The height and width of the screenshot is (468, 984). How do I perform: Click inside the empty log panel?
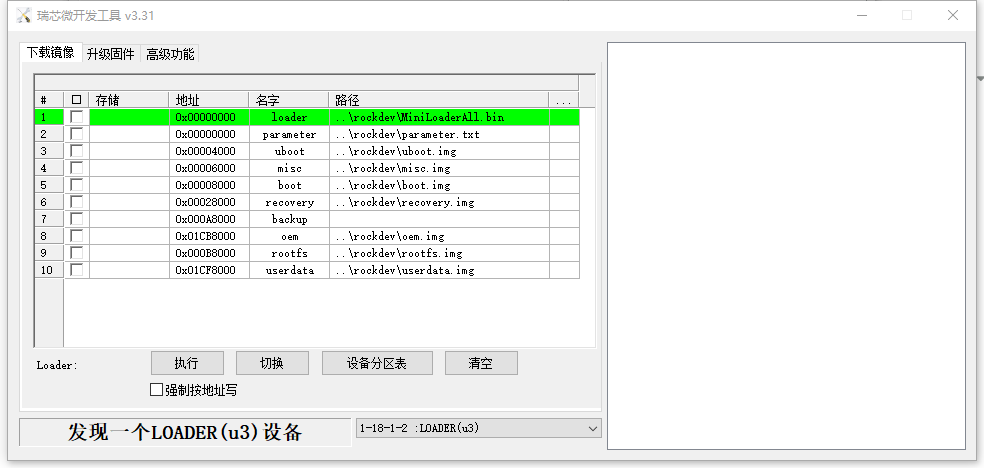[x=786, y=246]
